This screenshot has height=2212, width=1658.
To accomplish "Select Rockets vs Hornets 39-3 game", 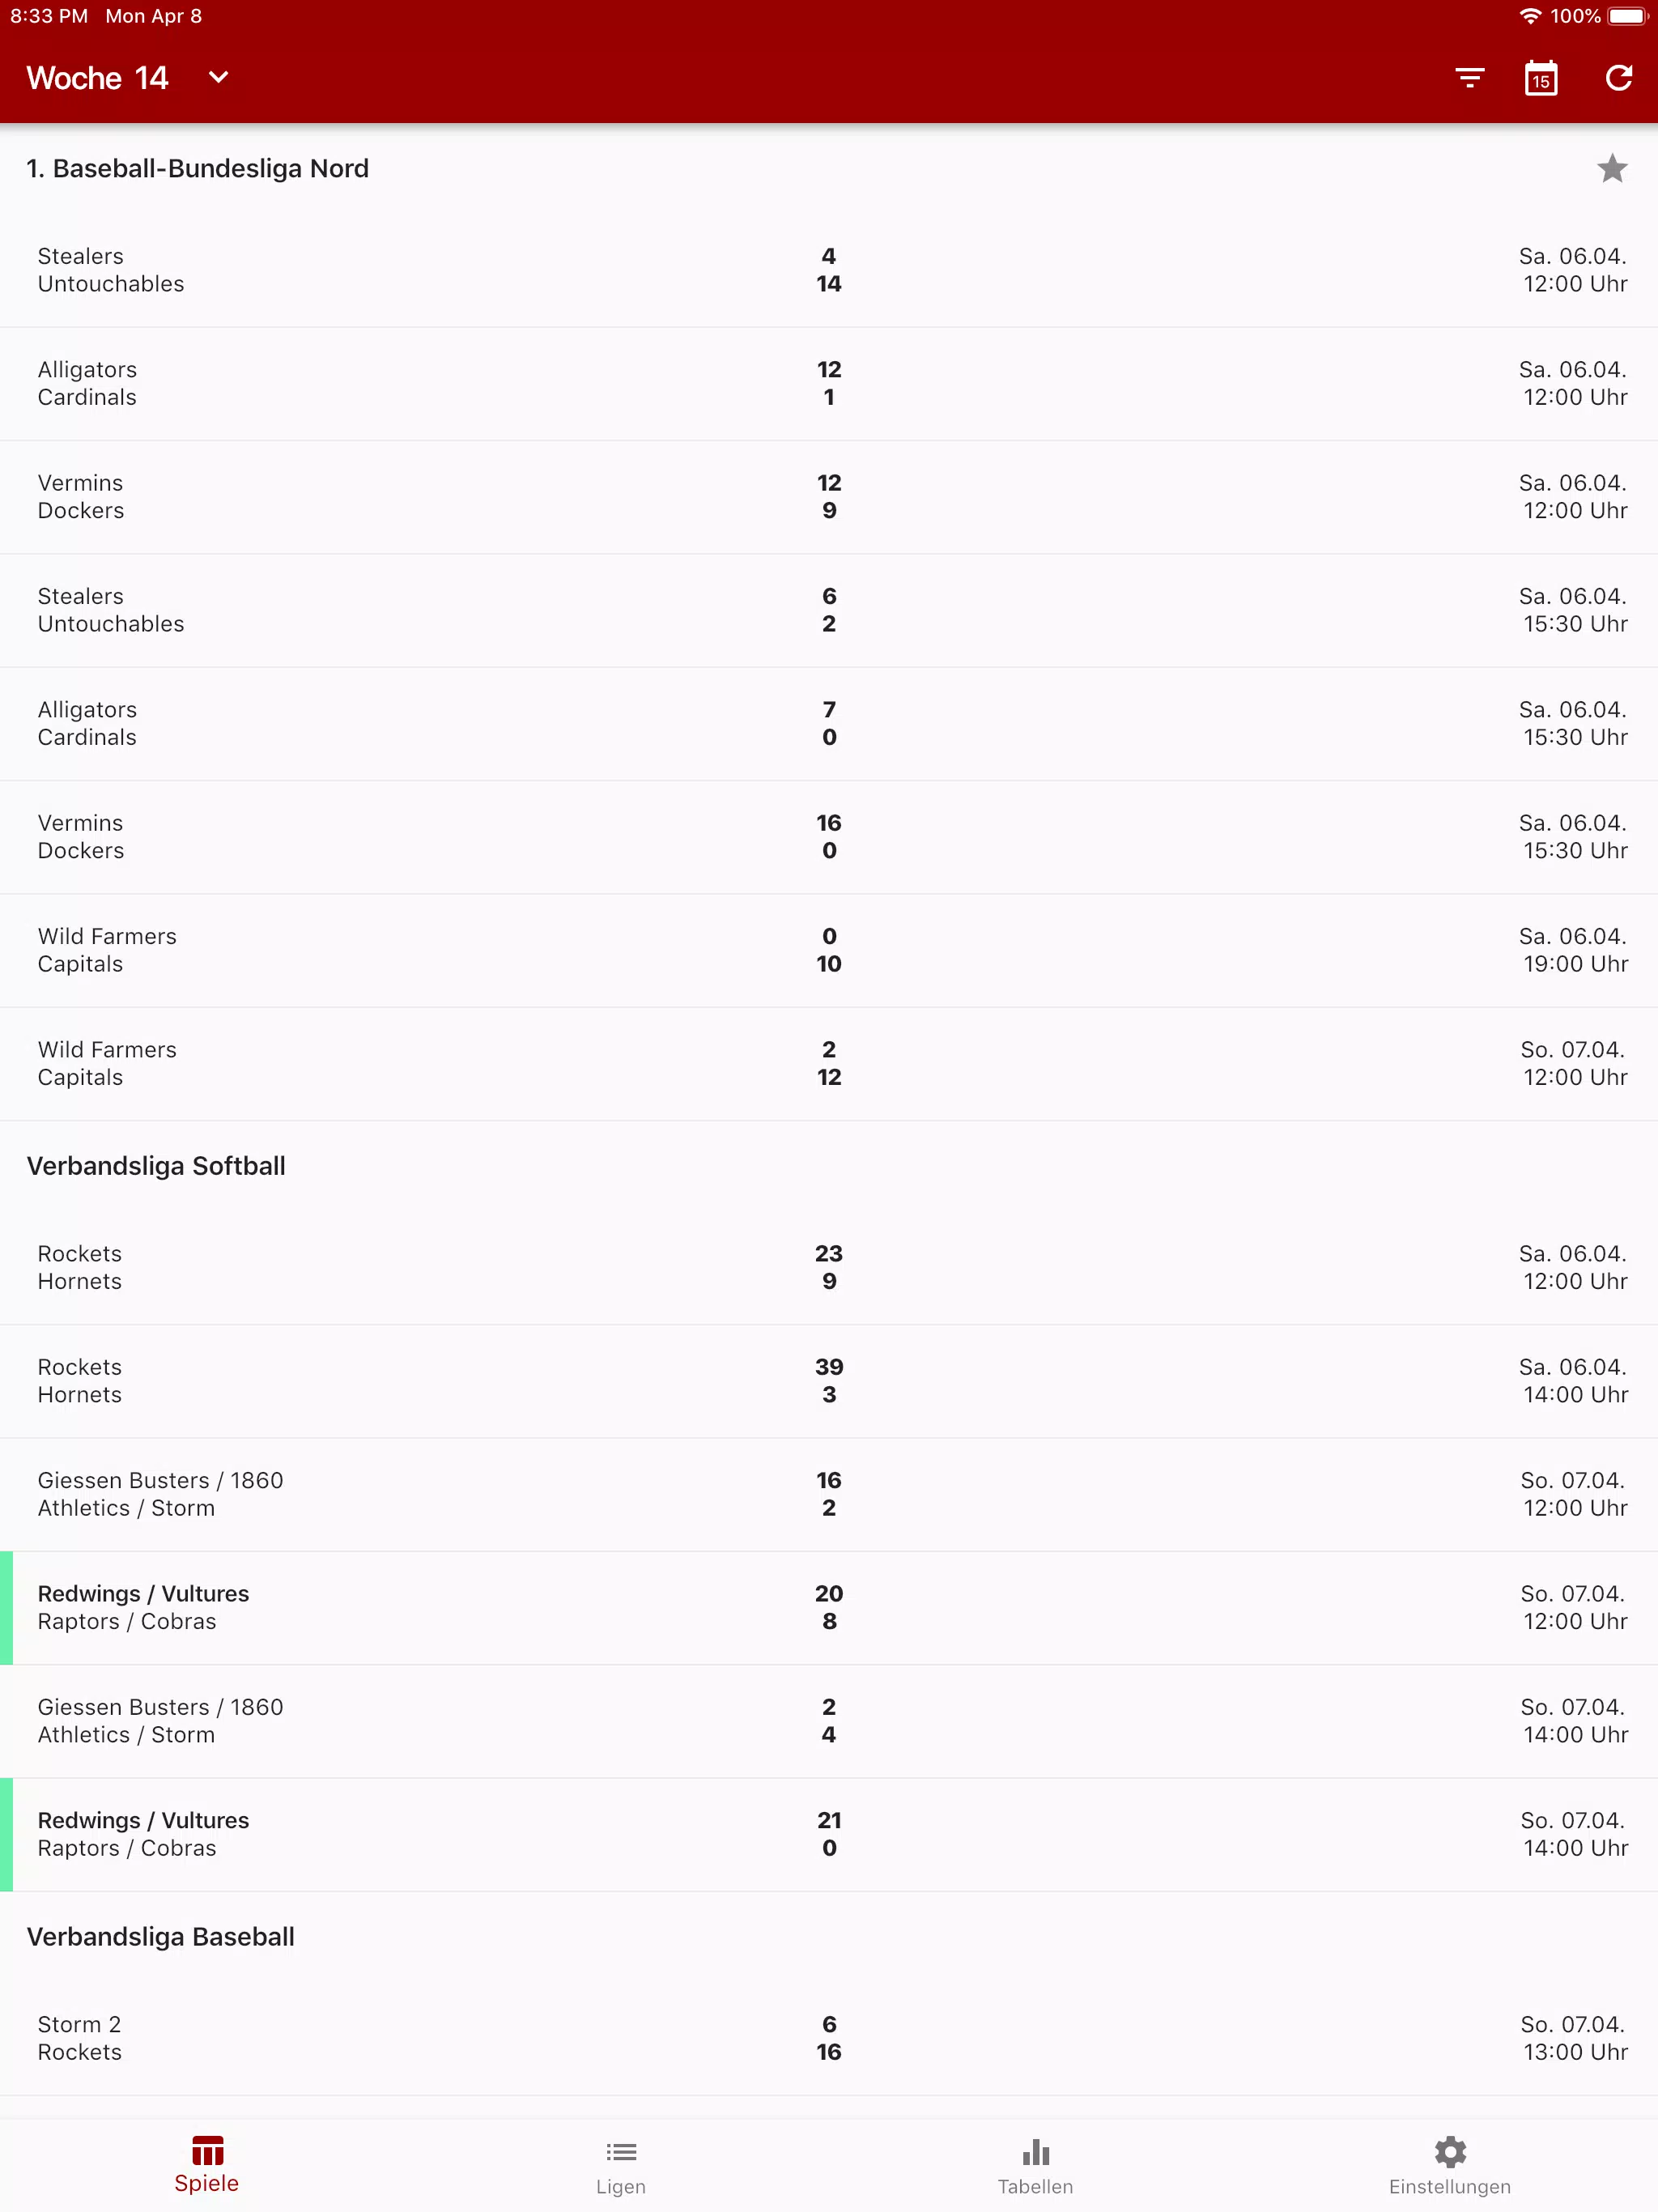I will [x=829, y=1381].
